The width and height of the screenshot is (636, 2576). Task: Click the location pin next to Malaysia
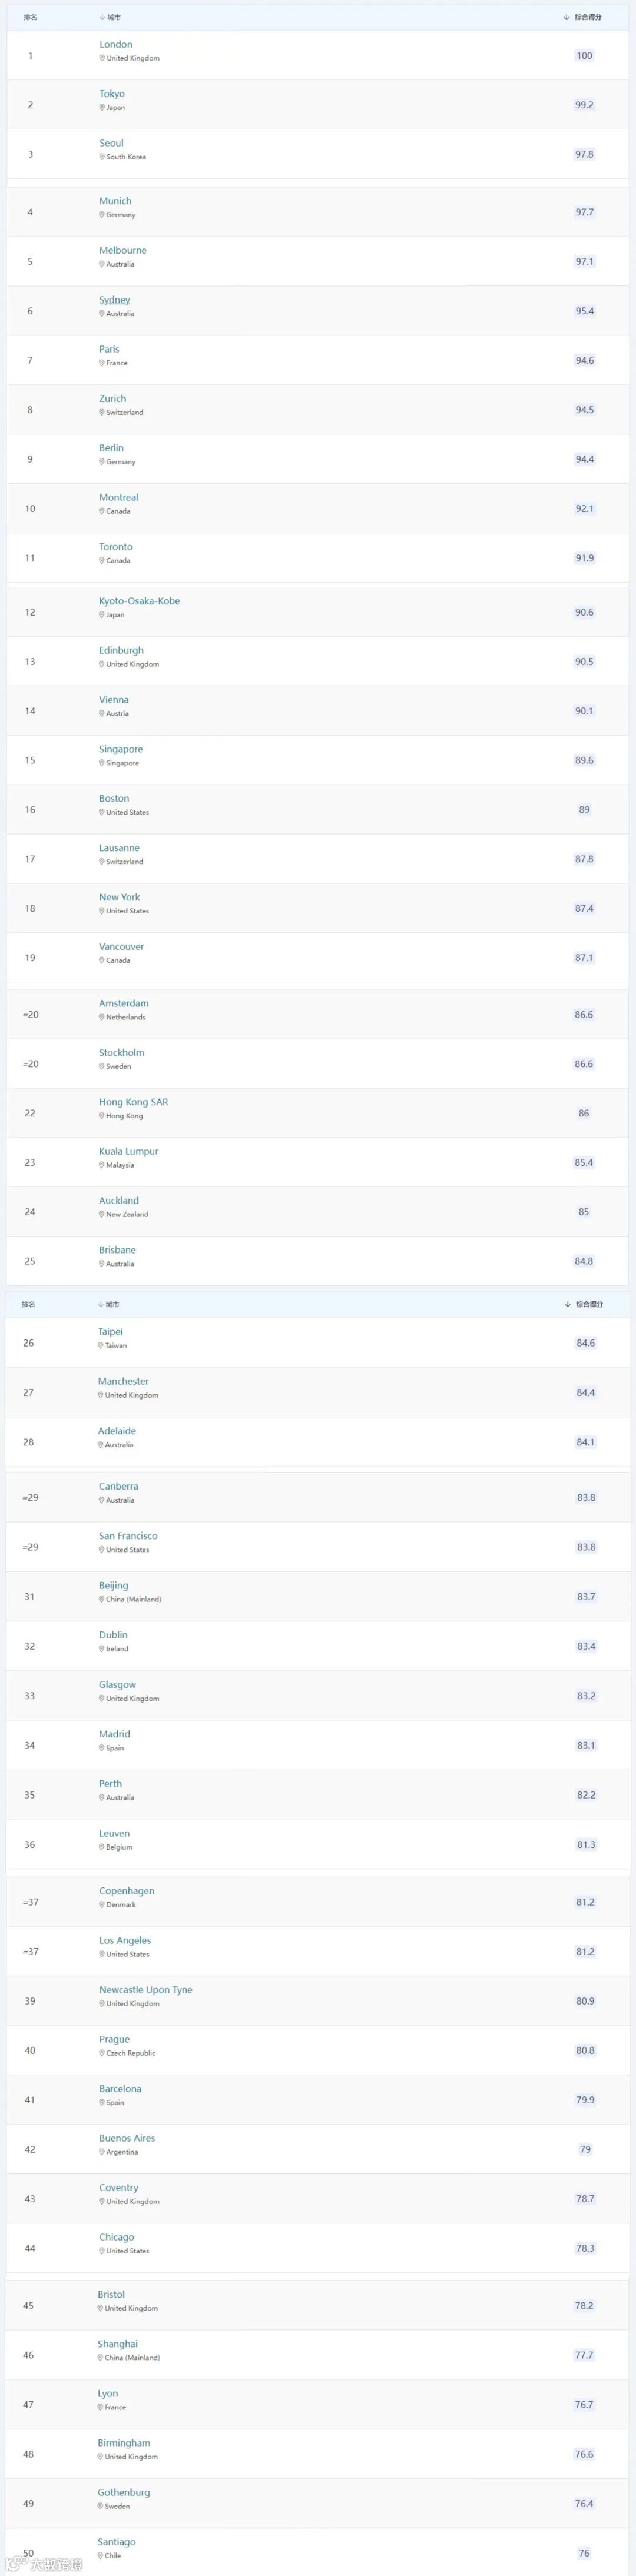[102, 1165]
